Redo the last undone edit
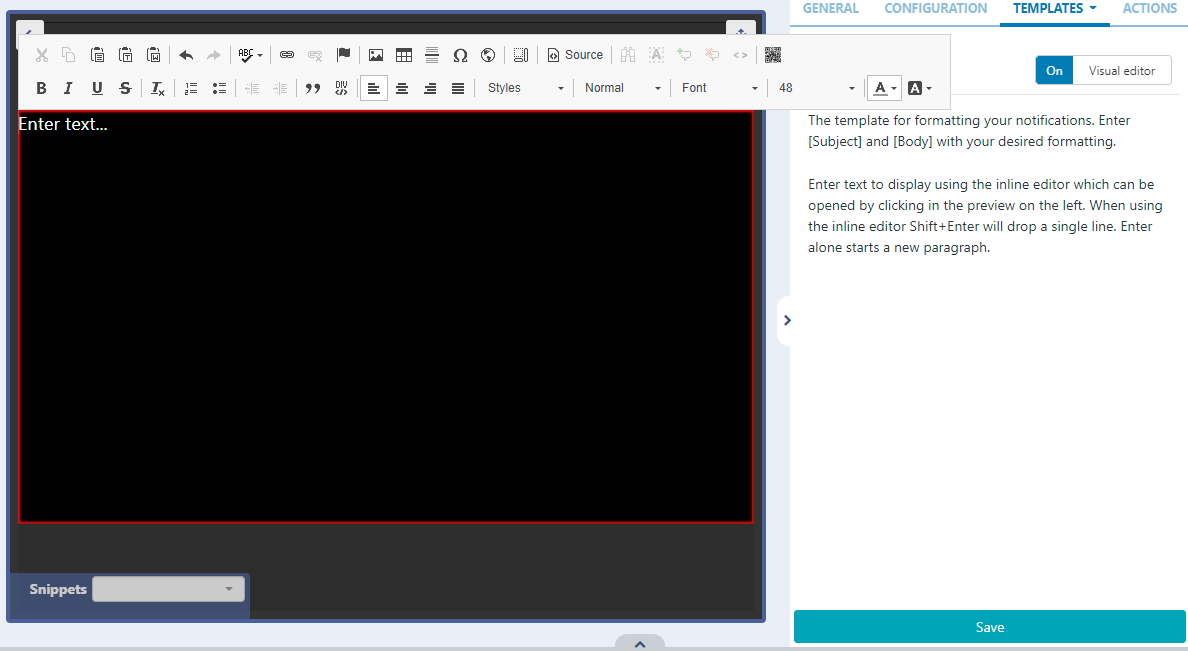The image size is (1188, 651). [214, 55]
